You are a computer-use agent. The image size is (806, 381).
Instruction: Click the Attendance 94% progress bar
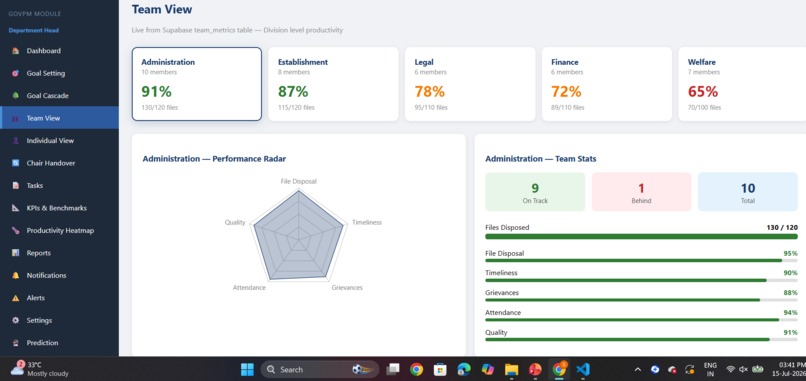coord(642,320)
